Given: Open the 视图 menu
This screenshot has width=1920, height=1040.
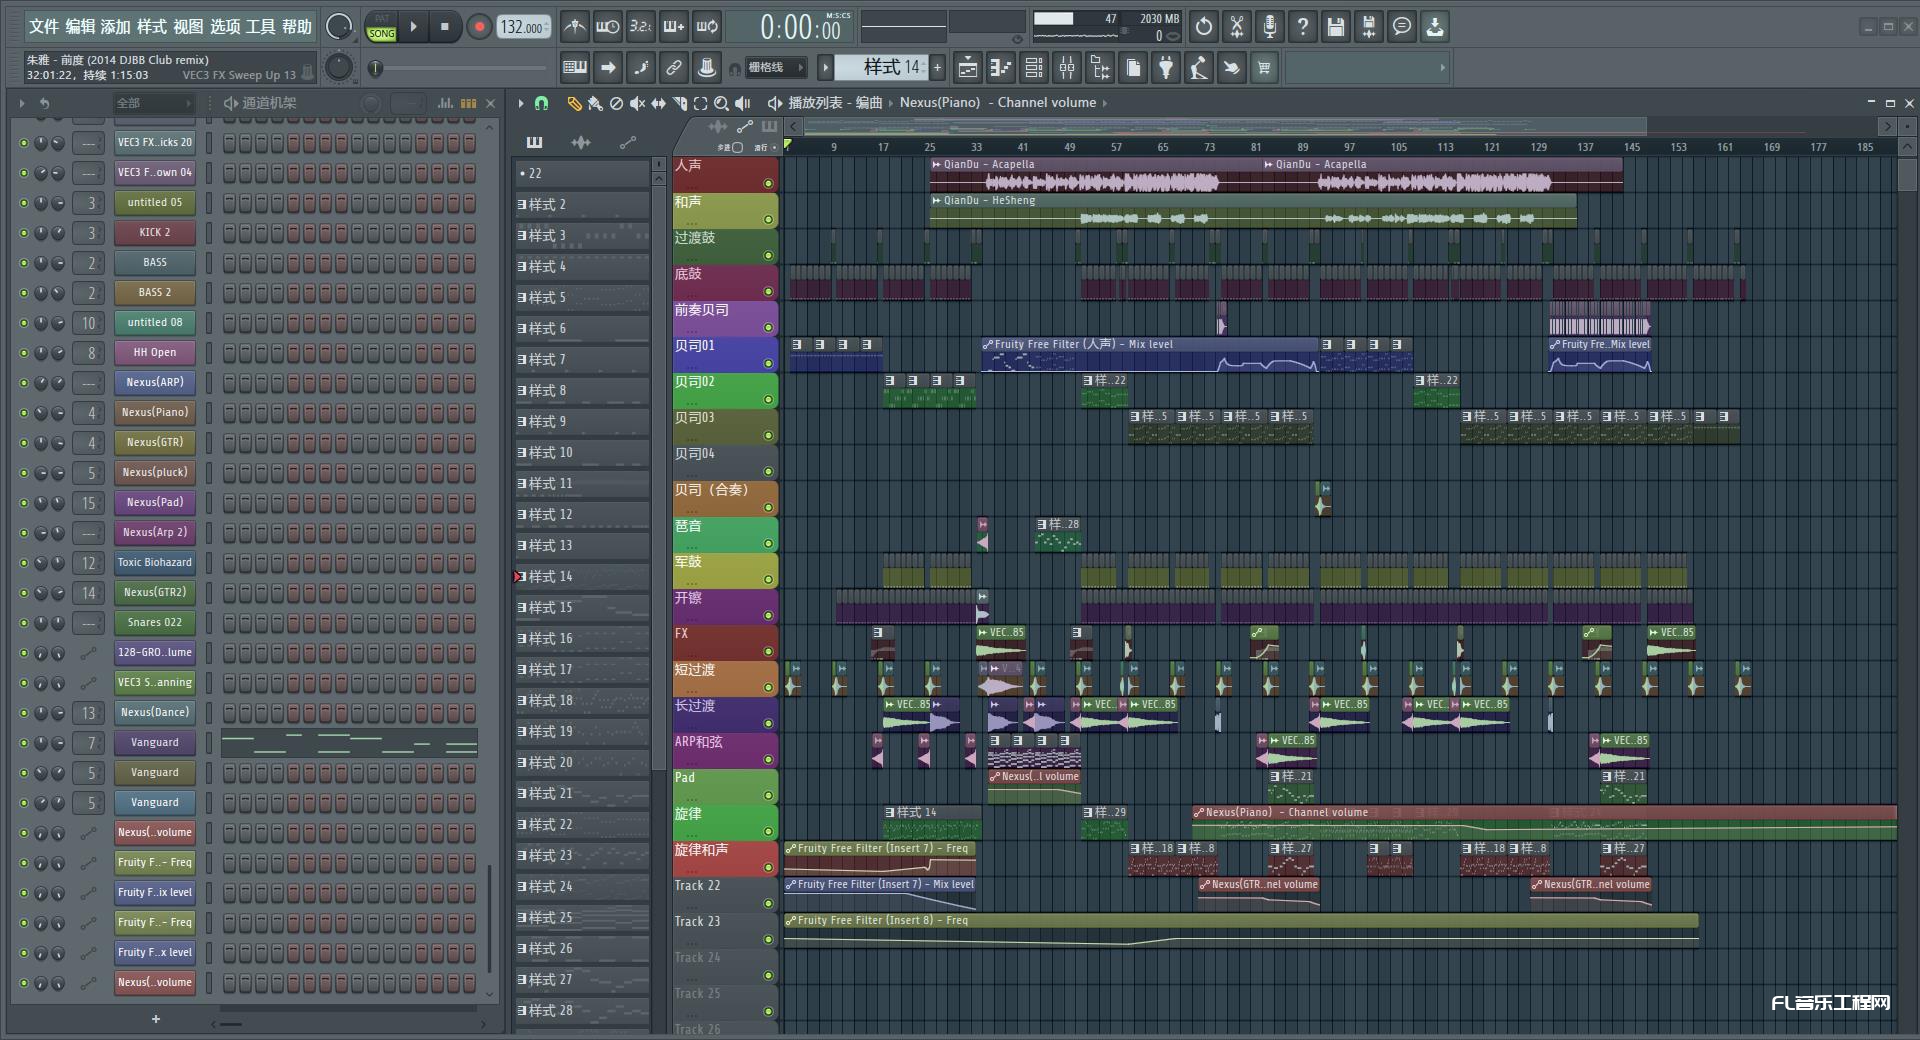Looking at the screenshot, I should (188, 27).
